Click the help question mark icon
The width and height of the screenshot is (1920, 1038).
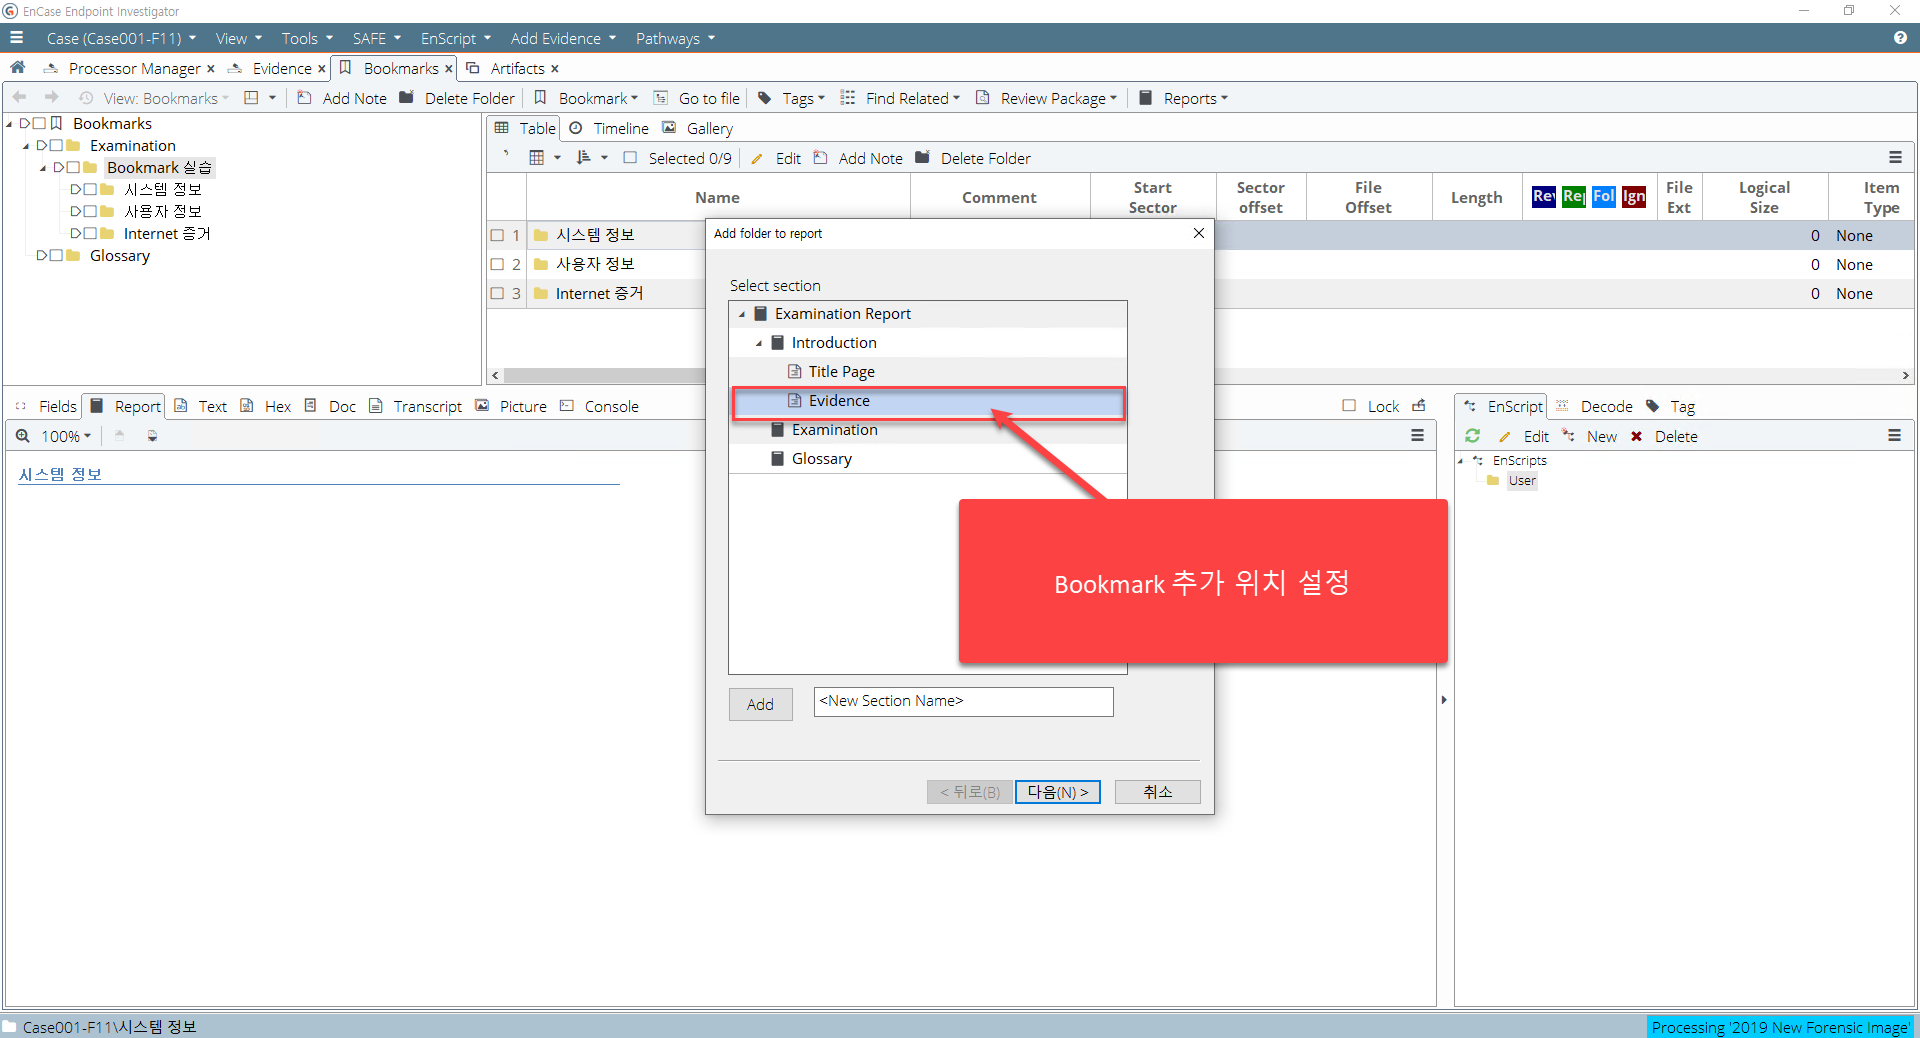point(1899,38)
